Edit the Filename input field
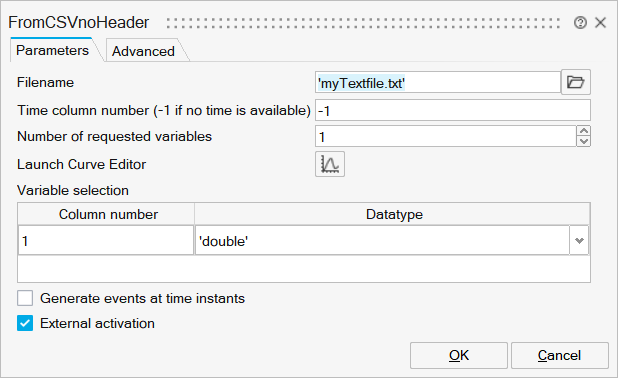Screen dimensions: 618x378 click(x=438, y=83)
